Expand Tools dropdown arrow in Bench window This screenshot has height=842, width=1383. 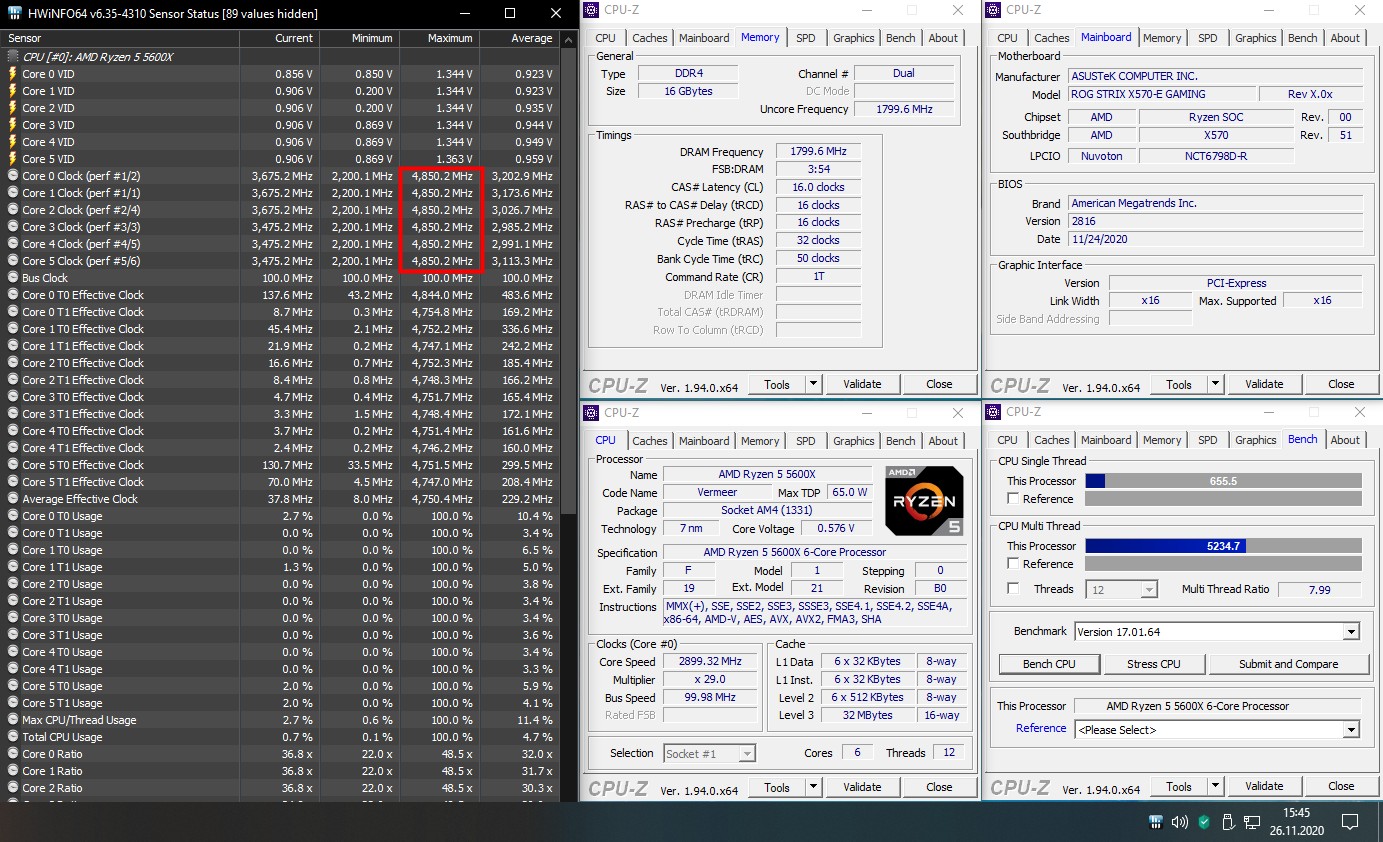1216,786
